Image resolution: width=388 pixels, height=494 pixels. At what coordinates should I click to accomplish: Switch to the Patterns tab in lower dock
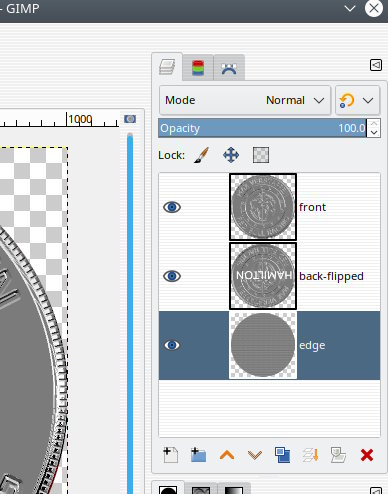click(201, 490)
